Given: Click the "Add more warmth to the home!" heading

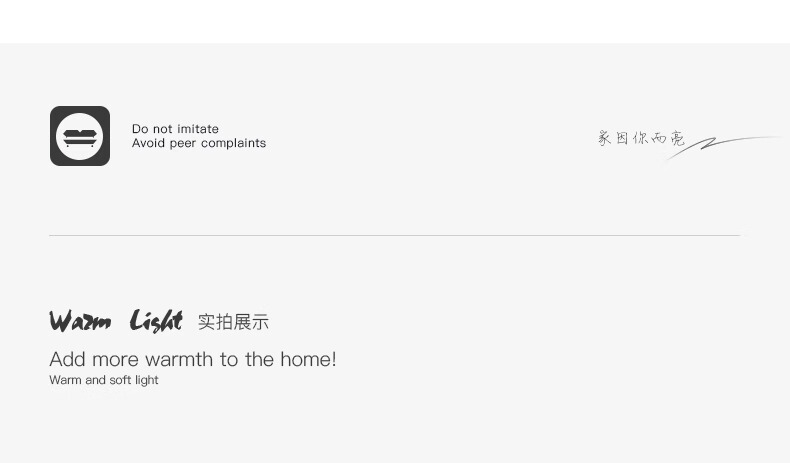Looking at the screenshot, I should pos(192,360).
